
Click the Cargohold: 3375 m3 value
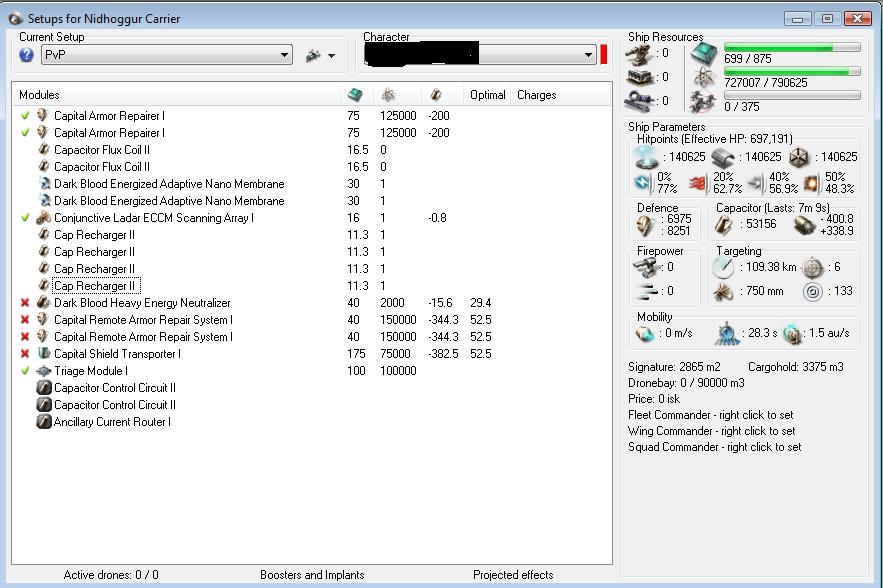(796, 367)
